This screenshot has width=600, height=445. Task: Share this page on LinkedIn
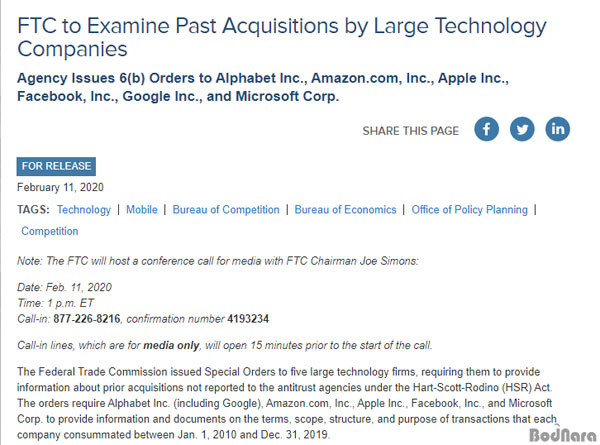click(558, 129)
